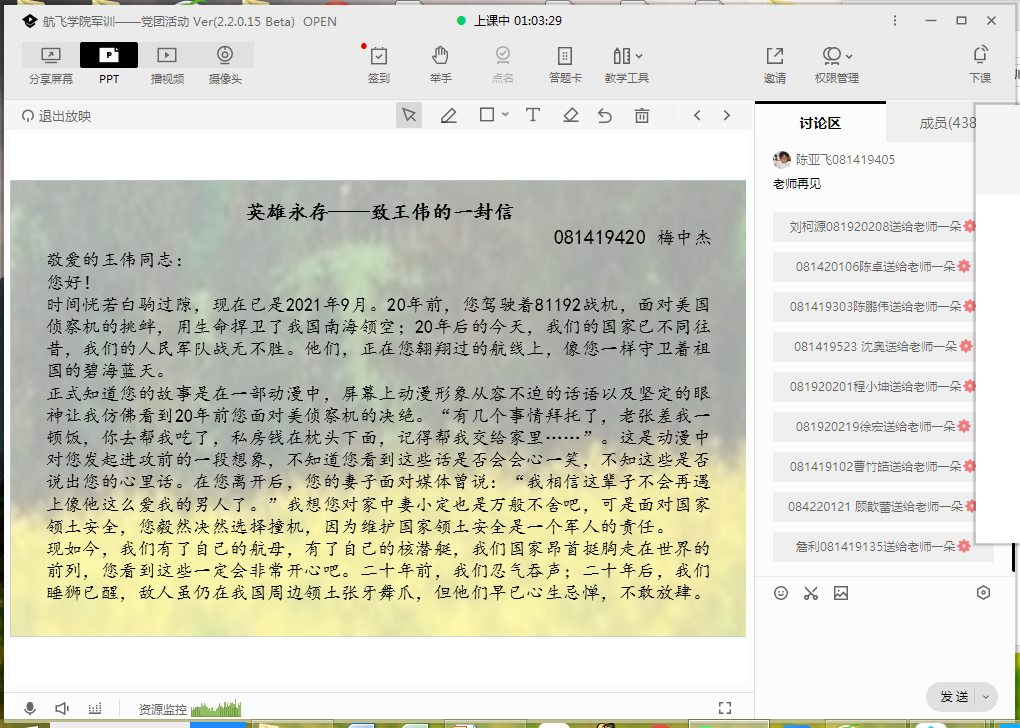Switch to the discussion (讨论区) tab
The image size is (1020, 728).
click(x=820, y=123)
